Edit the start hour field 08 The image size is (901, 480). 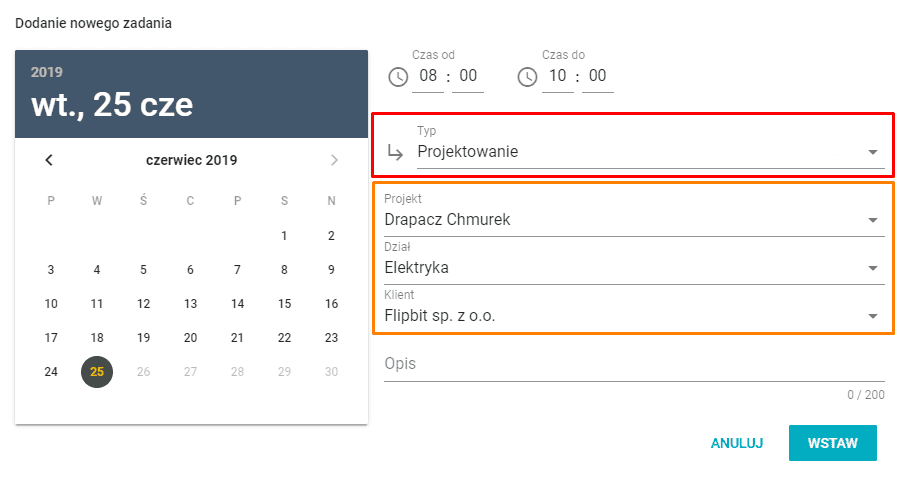(428, 77)
